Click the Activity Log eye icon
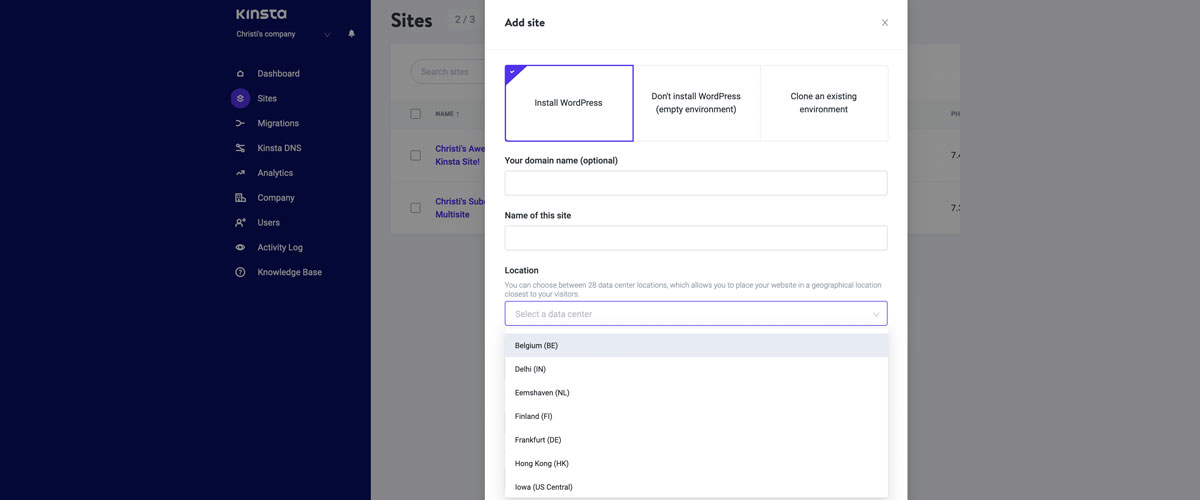The height and width of the screenshot is (500, 1200). pyautogui.click(x=240, y=247)
